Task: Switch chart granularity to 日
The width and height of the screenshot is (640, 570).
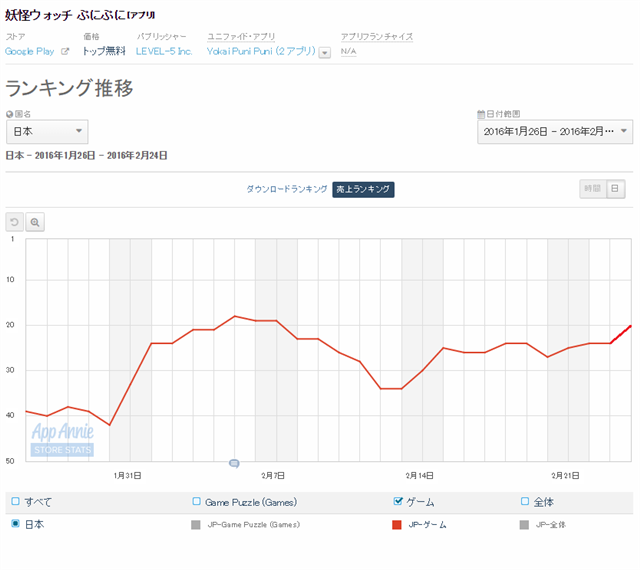Action: tap(615, 189)
